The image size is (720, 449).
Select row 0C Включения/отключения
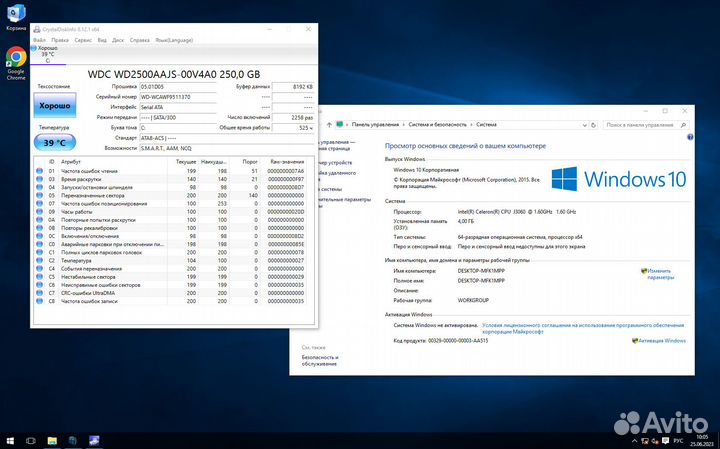coord(170,236)
